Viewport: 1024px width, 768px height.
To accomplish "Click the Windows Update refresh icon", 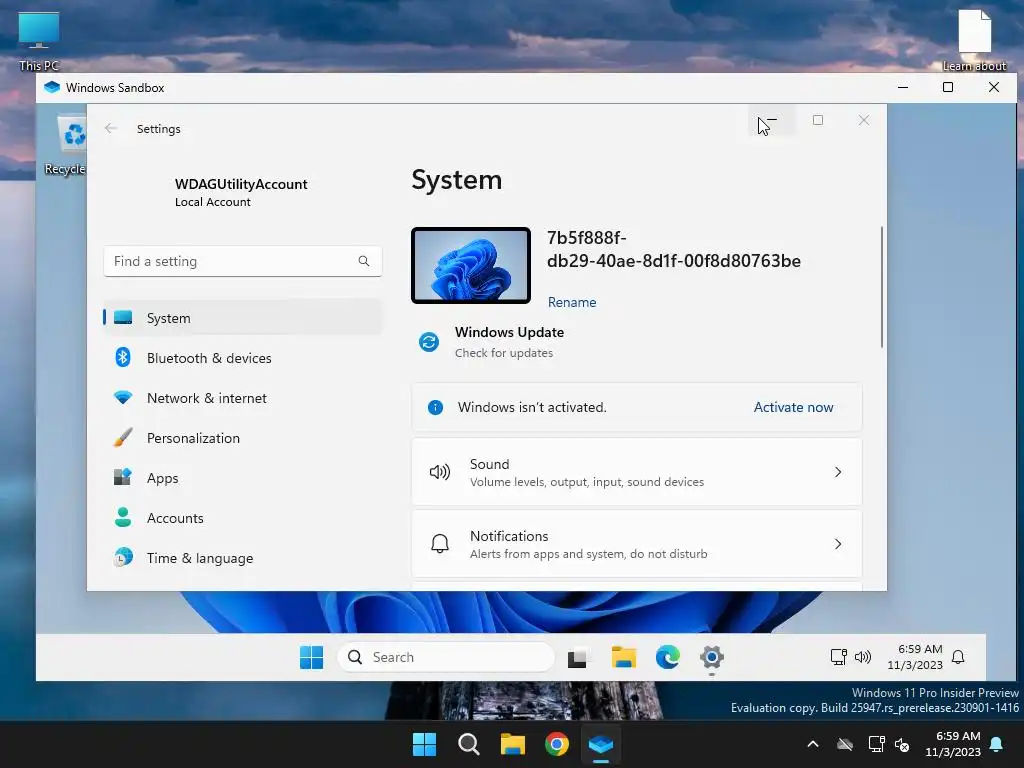I will (429, 342).
